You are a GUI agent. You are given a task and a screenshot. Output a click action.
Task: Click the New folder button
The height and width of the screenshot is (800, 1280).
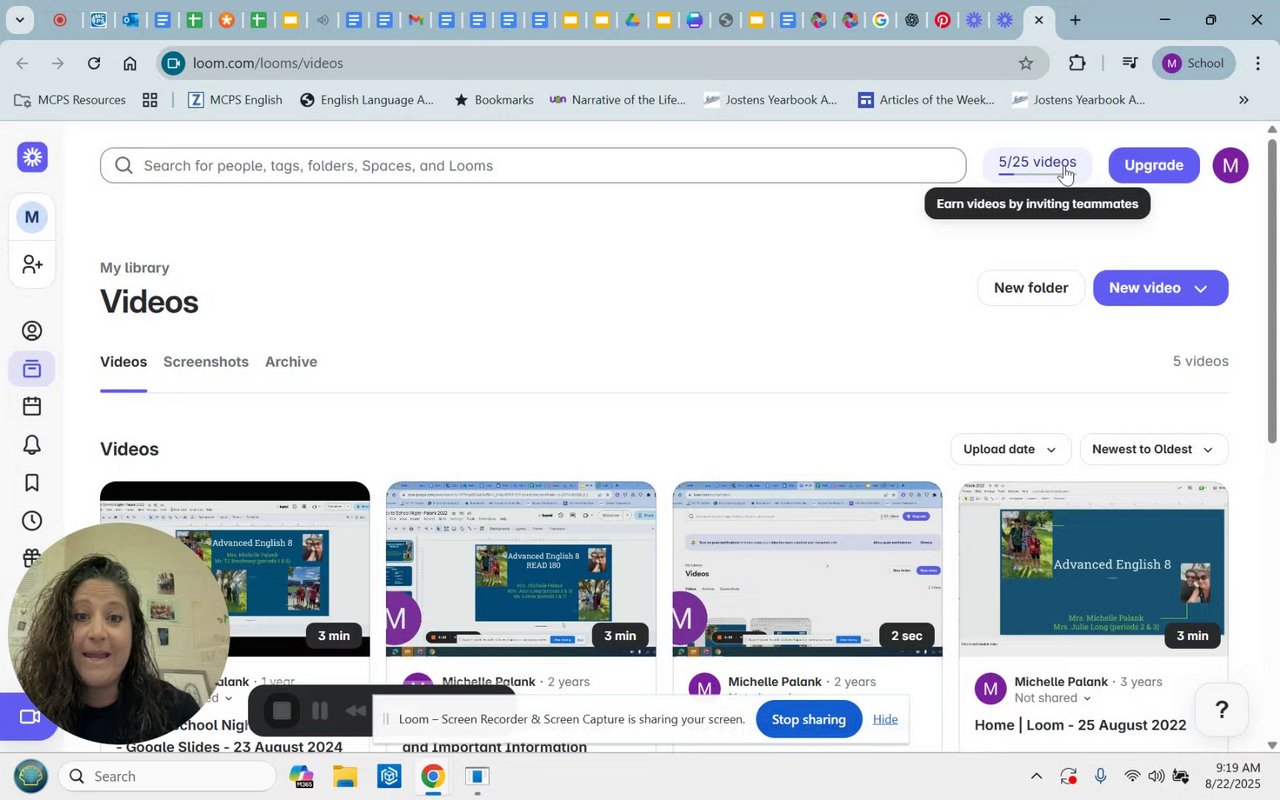click(x=1031, y=288)
